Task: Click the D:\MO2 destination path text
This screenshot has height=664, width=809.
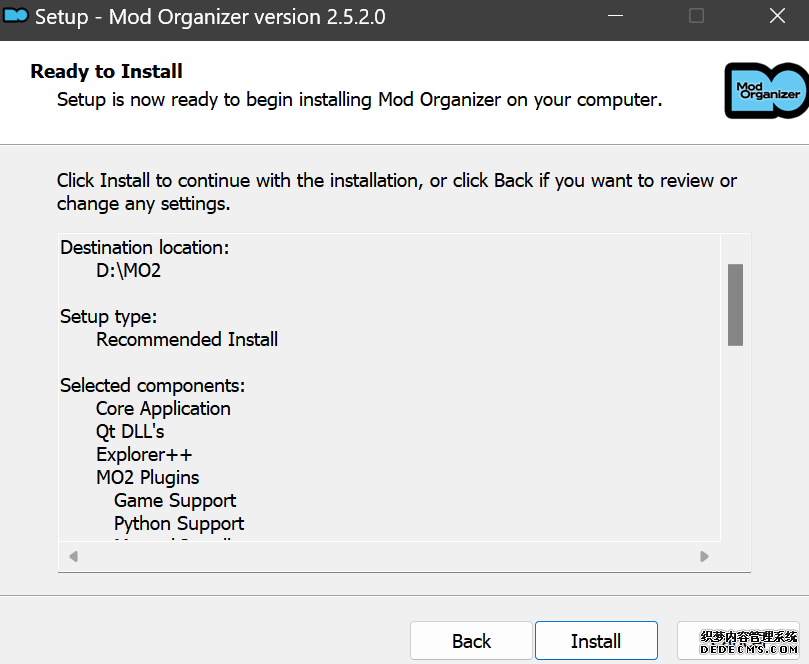Action: pyautogui.click(x=128, y=270)
